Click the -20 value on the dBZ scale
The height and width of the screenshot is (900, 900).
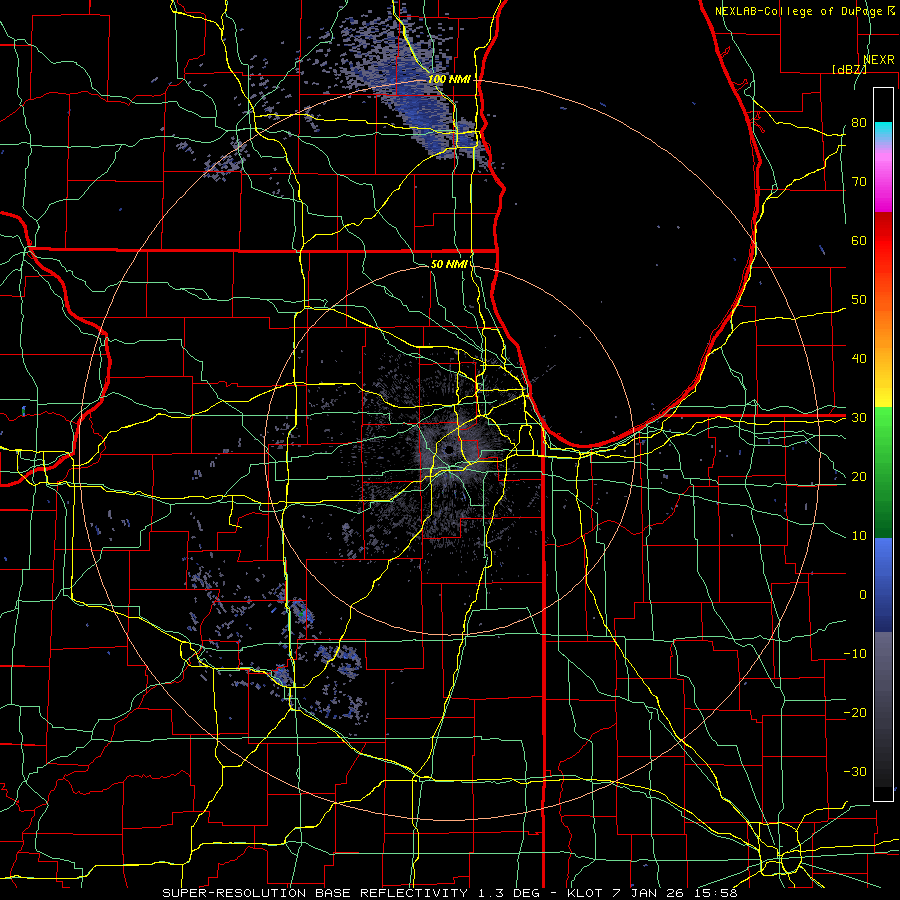pyautogui.click(x=855, y=713)
